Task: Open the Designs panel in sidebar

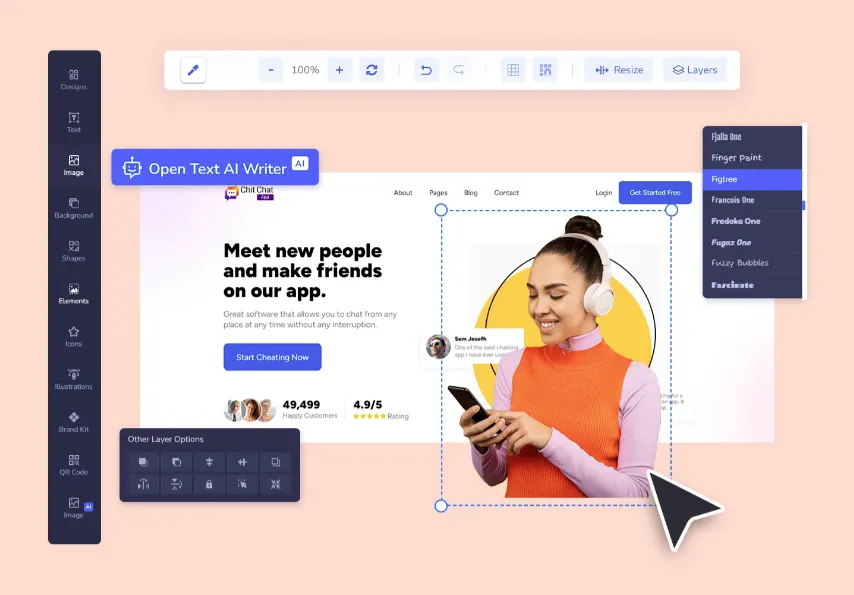Action: coord(74,79)
